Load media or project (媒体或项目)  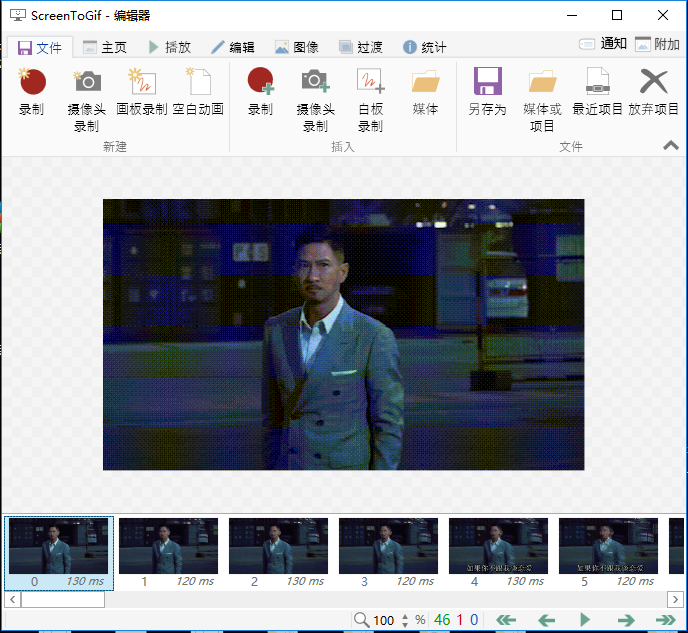pos(542,100)
